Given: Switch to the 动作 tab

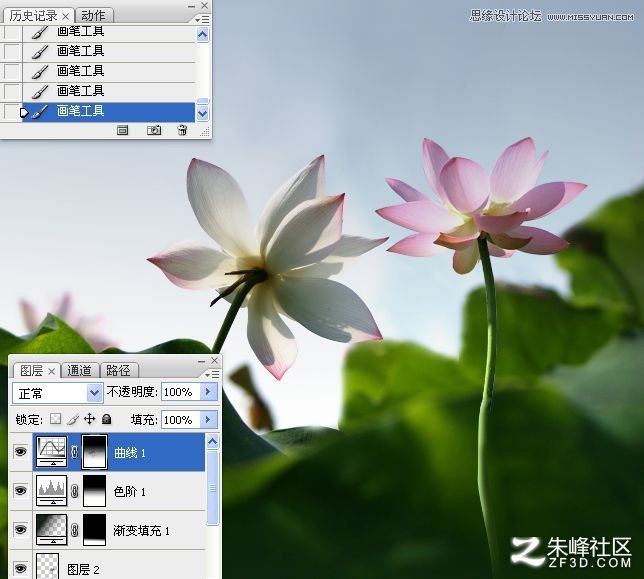Looking at the screenshot, I should click(93, 16).
